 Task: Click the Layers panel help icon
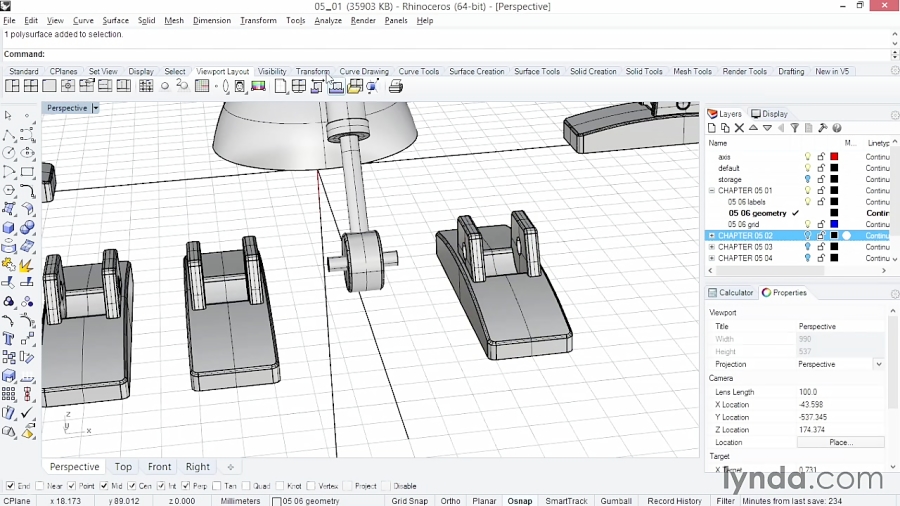[837, 128]
